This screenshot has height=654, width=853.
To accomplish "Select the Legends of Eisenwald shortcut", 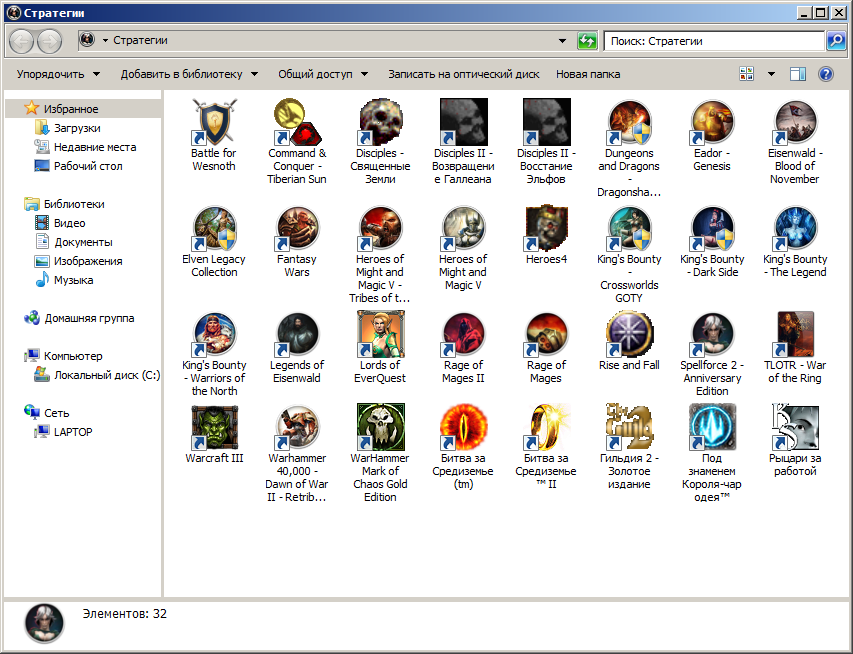I will [297, 348].
